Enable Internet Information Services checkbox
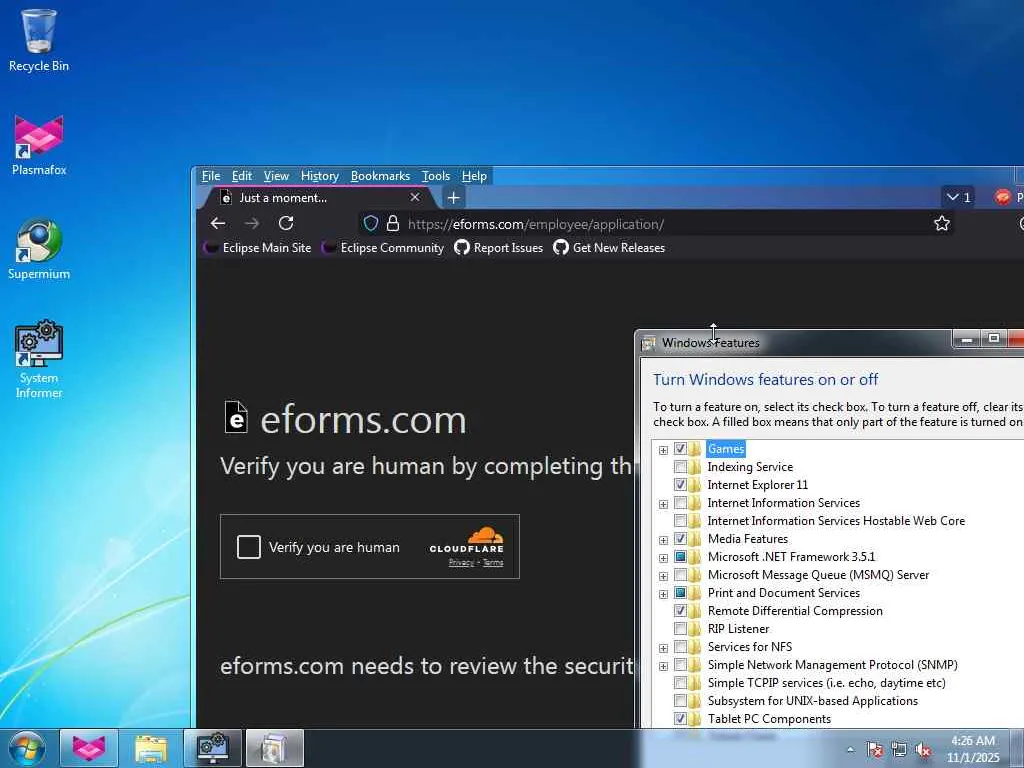 [680, 503]
